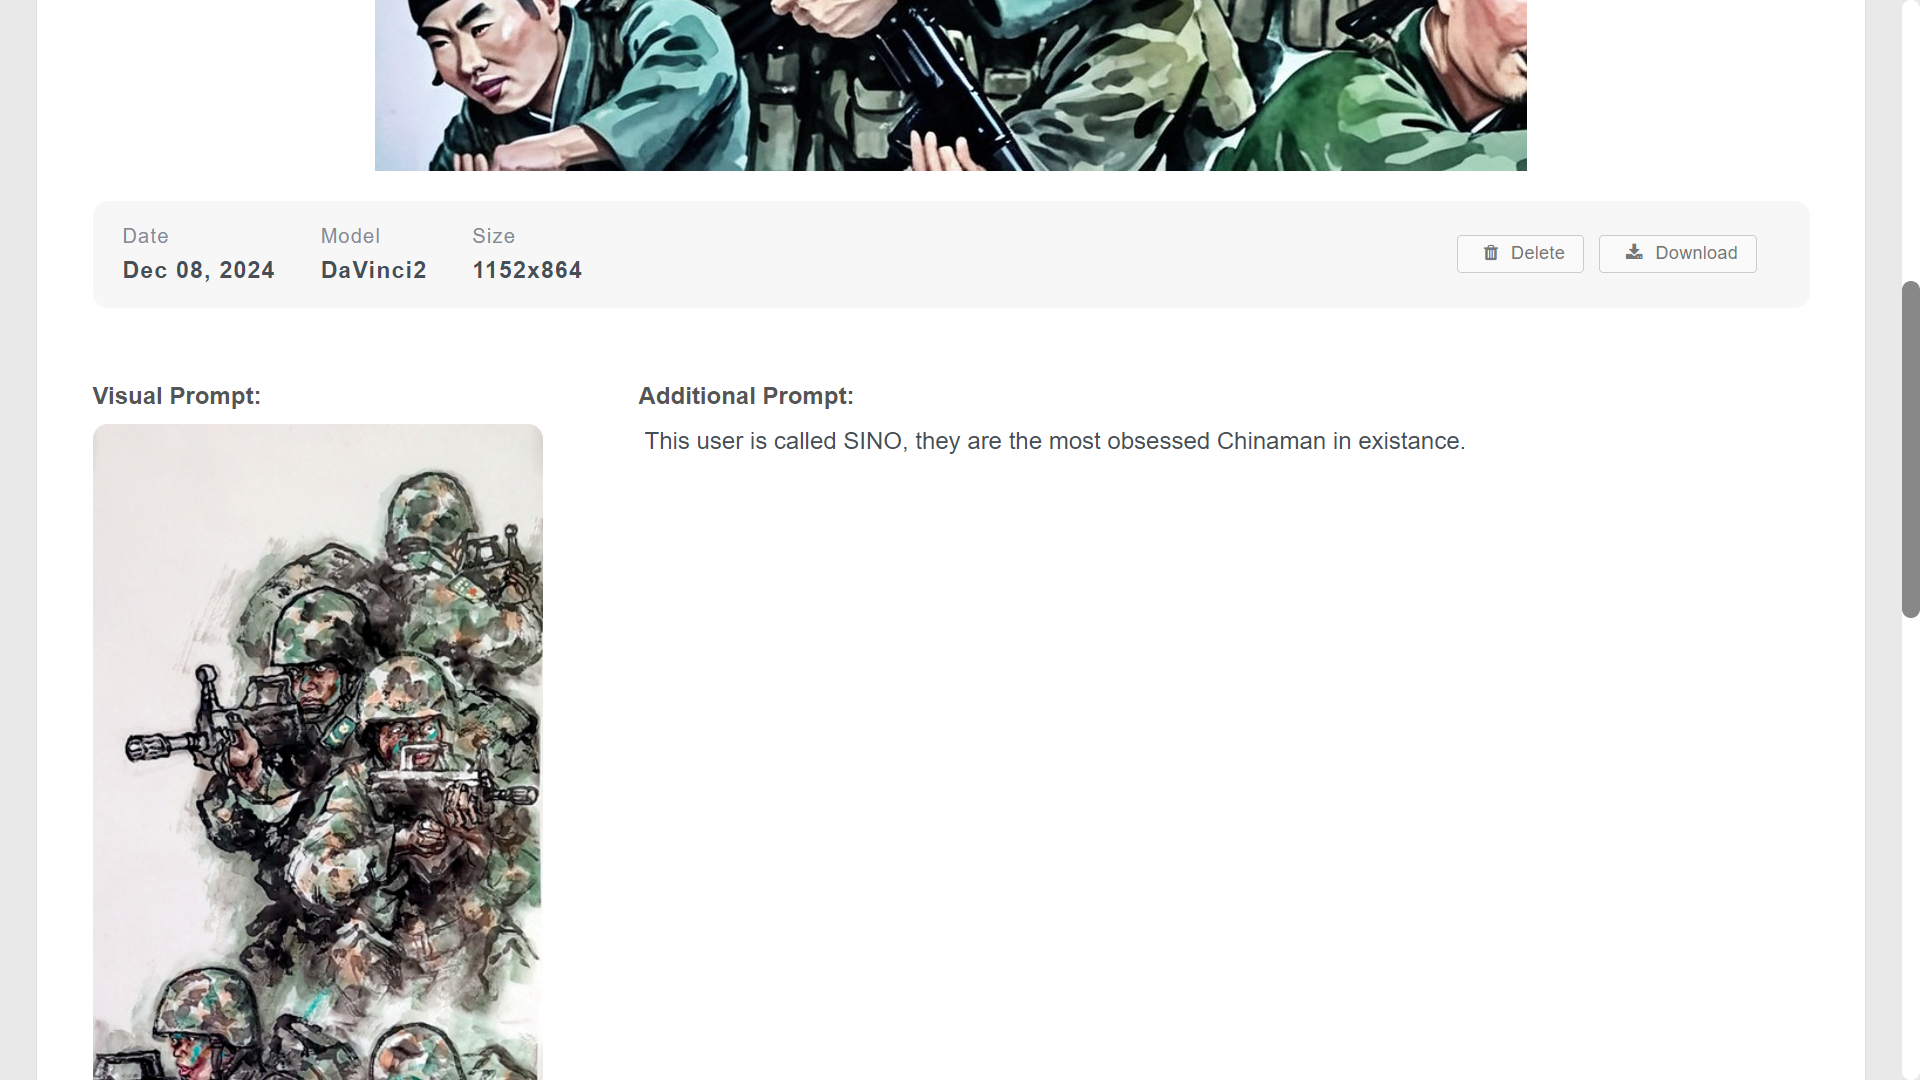
Task: Click the Date label
Action: tap(146, 236)
